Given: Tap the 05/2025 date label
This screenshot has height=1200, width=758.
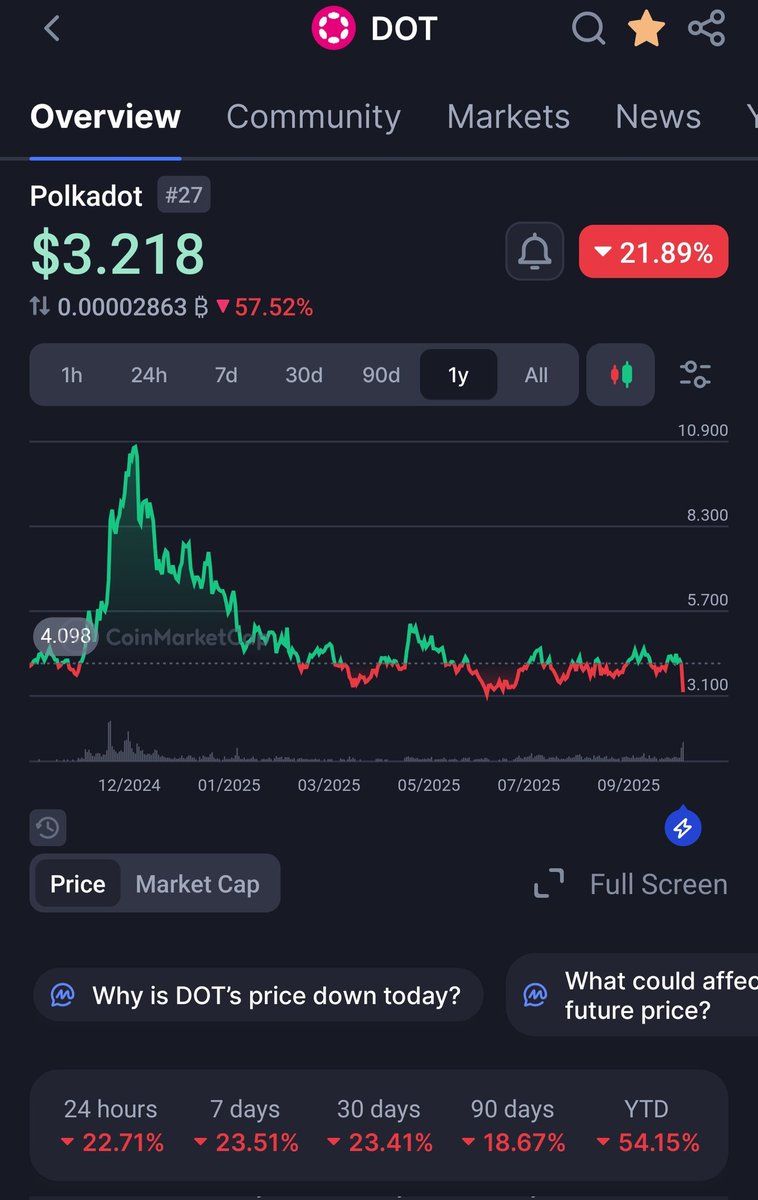Looking at the screenshot, I should pyautogui.click(x=429, y=785).
